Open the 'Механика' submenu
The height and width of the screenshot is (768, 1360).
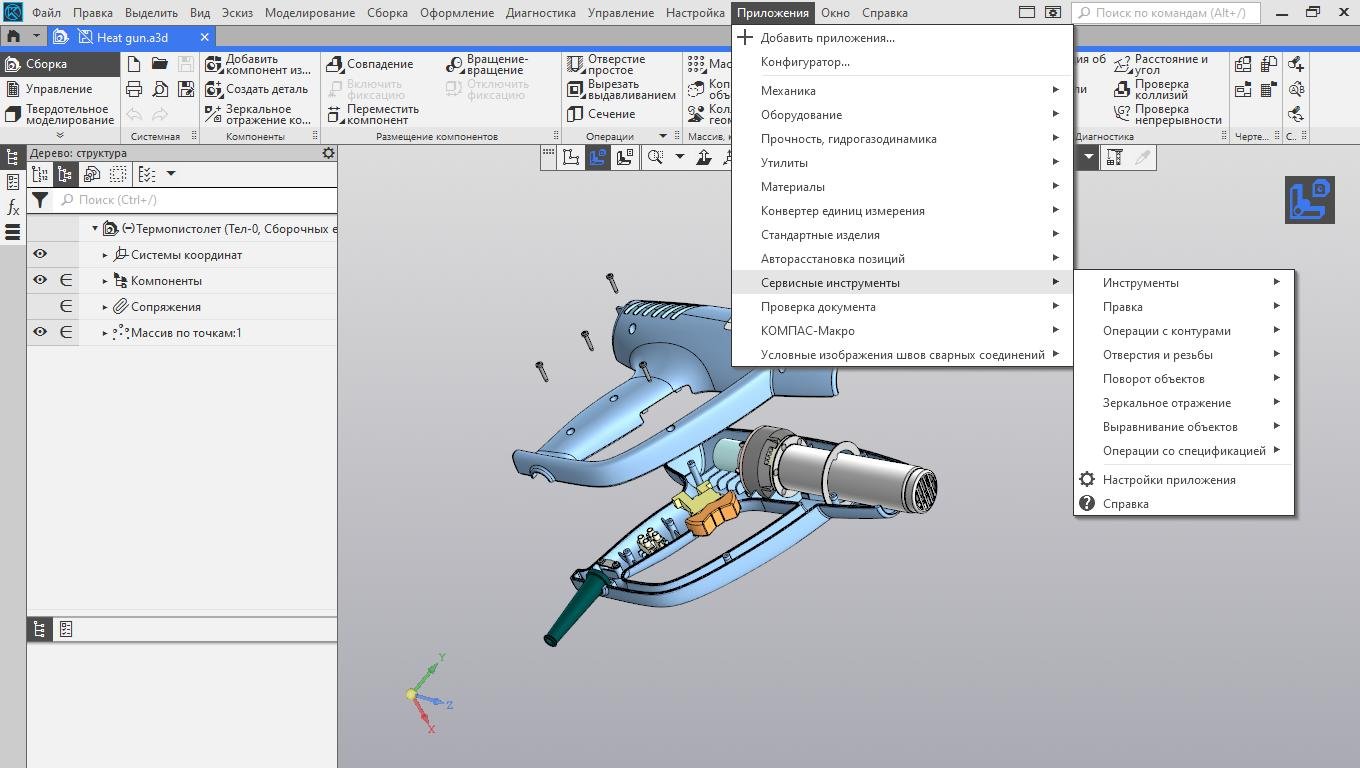tap(788, 91)
